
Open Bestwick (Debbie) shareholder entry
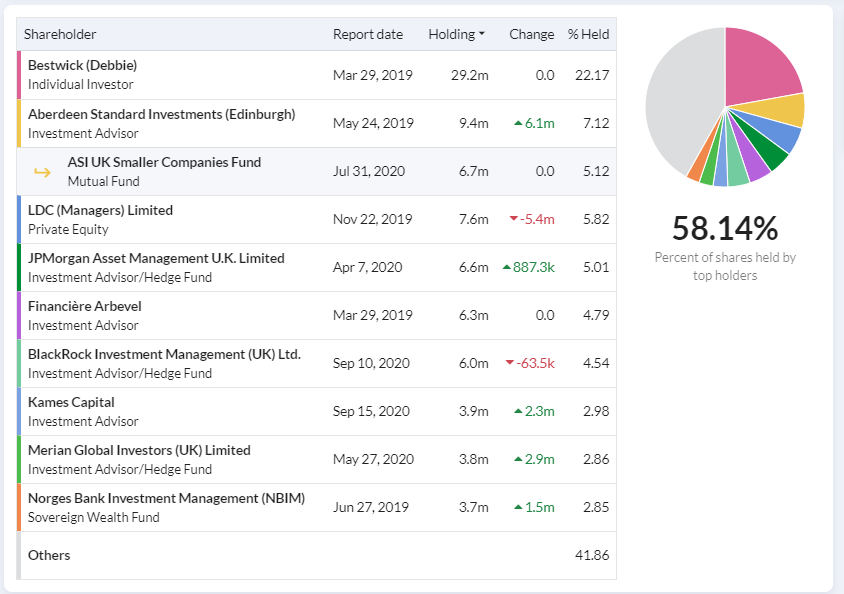point(82,66)
